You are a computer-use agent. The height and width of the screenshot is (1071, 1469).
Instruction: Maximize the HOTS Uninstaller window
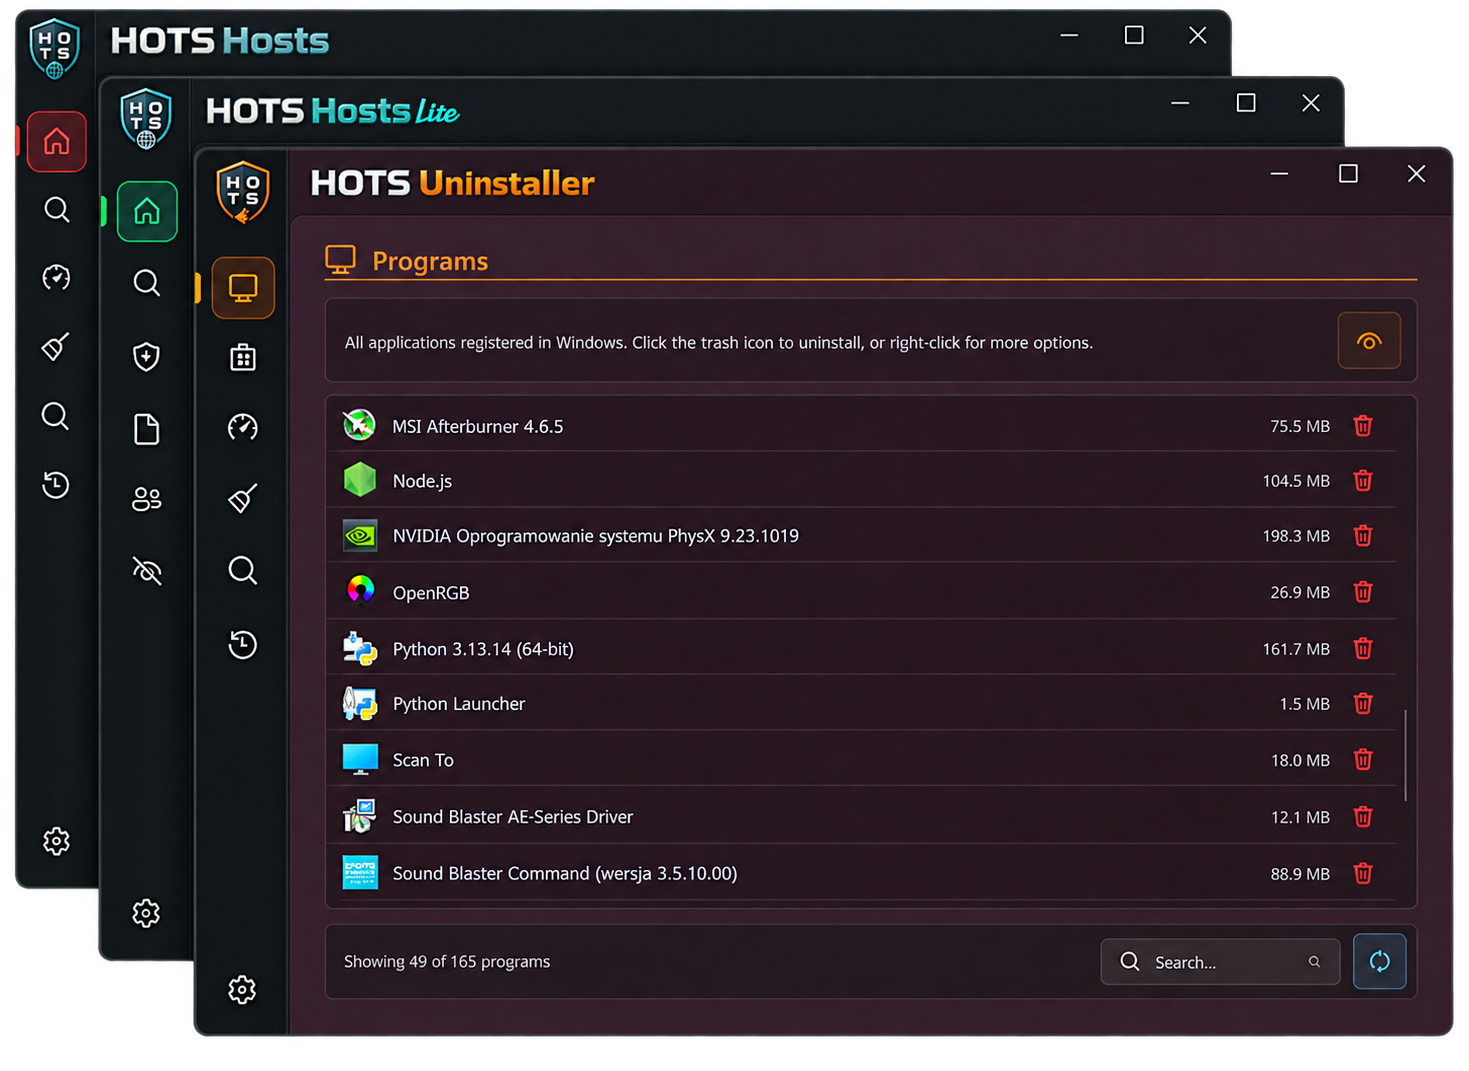(1348, 174)
